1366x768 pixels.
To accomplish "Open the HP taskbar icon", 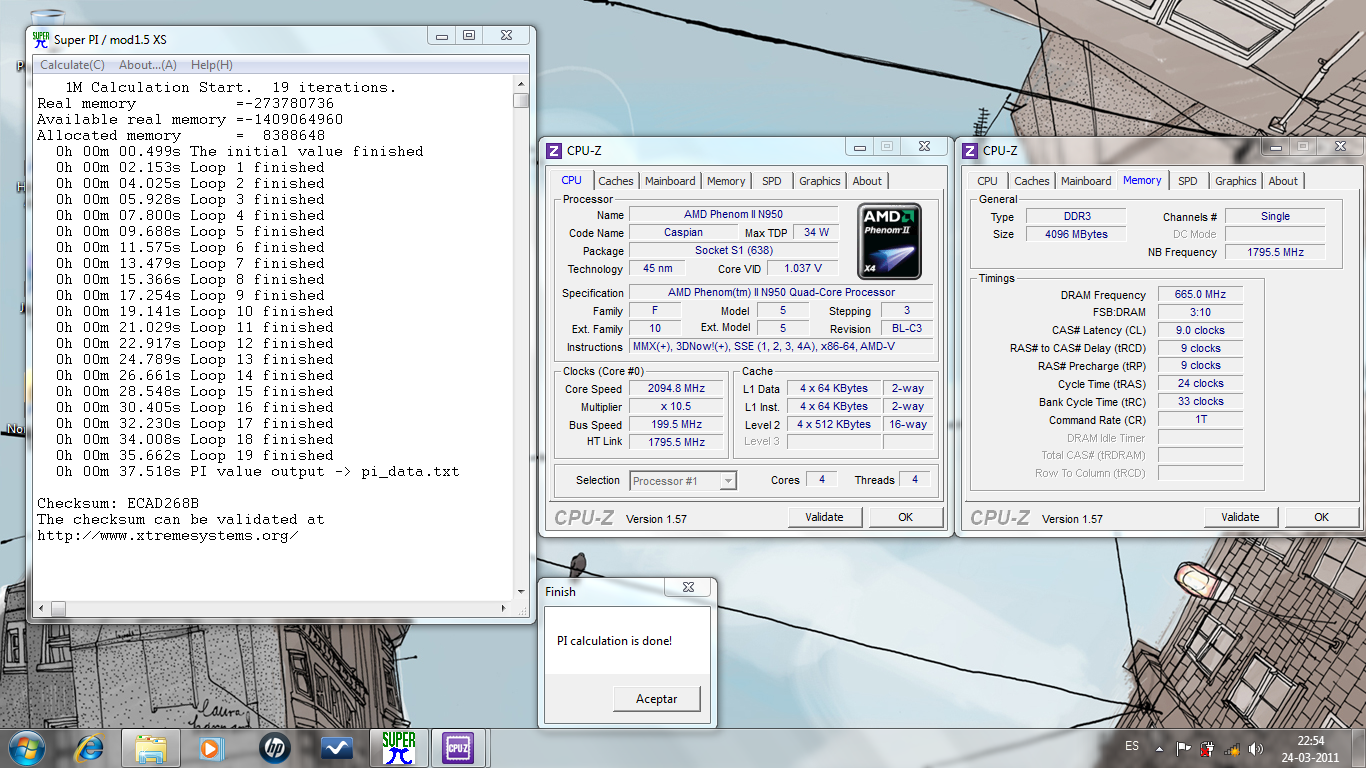I will (274, 748).
